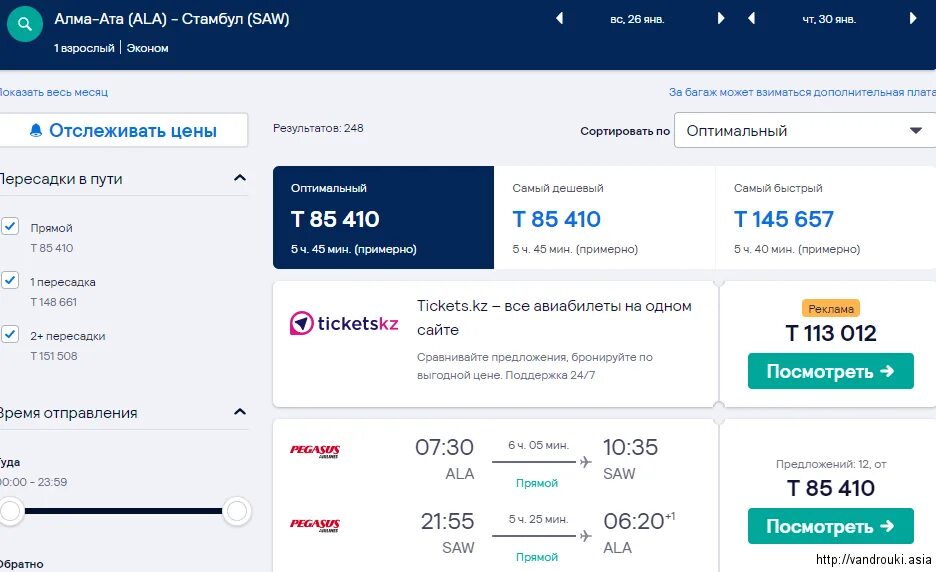Click the ticketskz logo
The width and height of the screenshot is (936, 572).
[x=344, y=323]
